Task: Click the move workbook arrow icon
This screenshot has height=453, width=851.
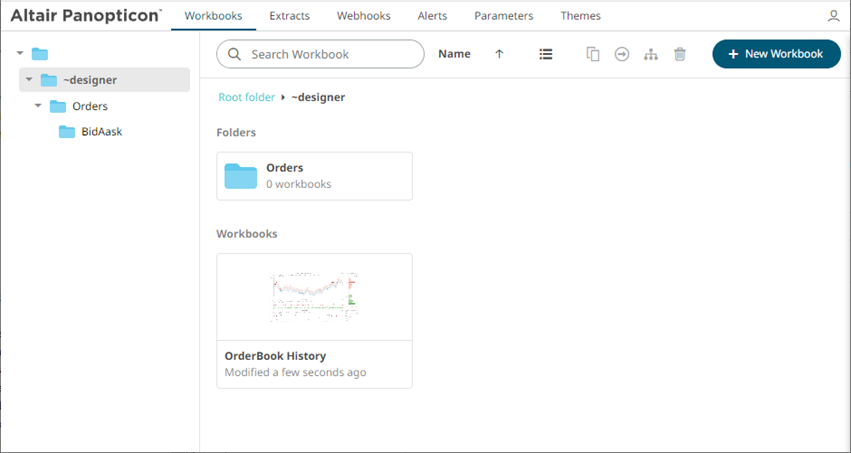Action: coord(621,54)
